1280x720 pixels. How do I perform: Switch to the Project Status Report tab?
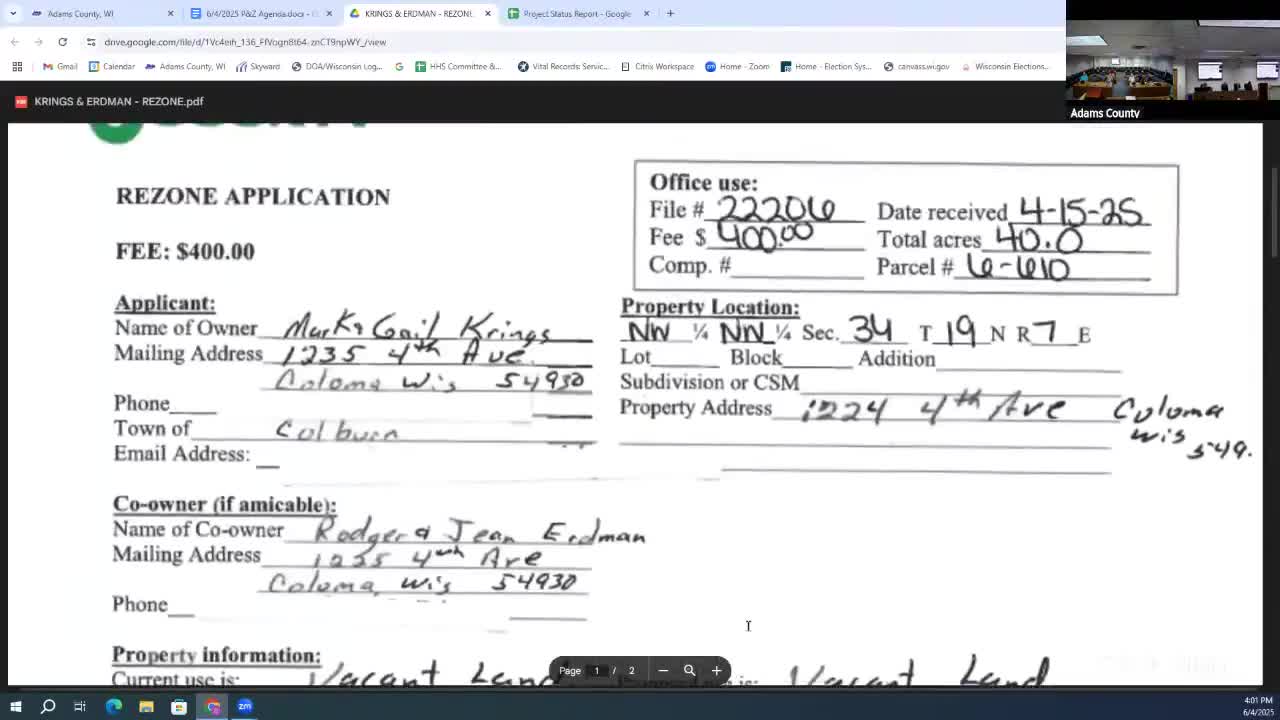click(x=579, y=13)
